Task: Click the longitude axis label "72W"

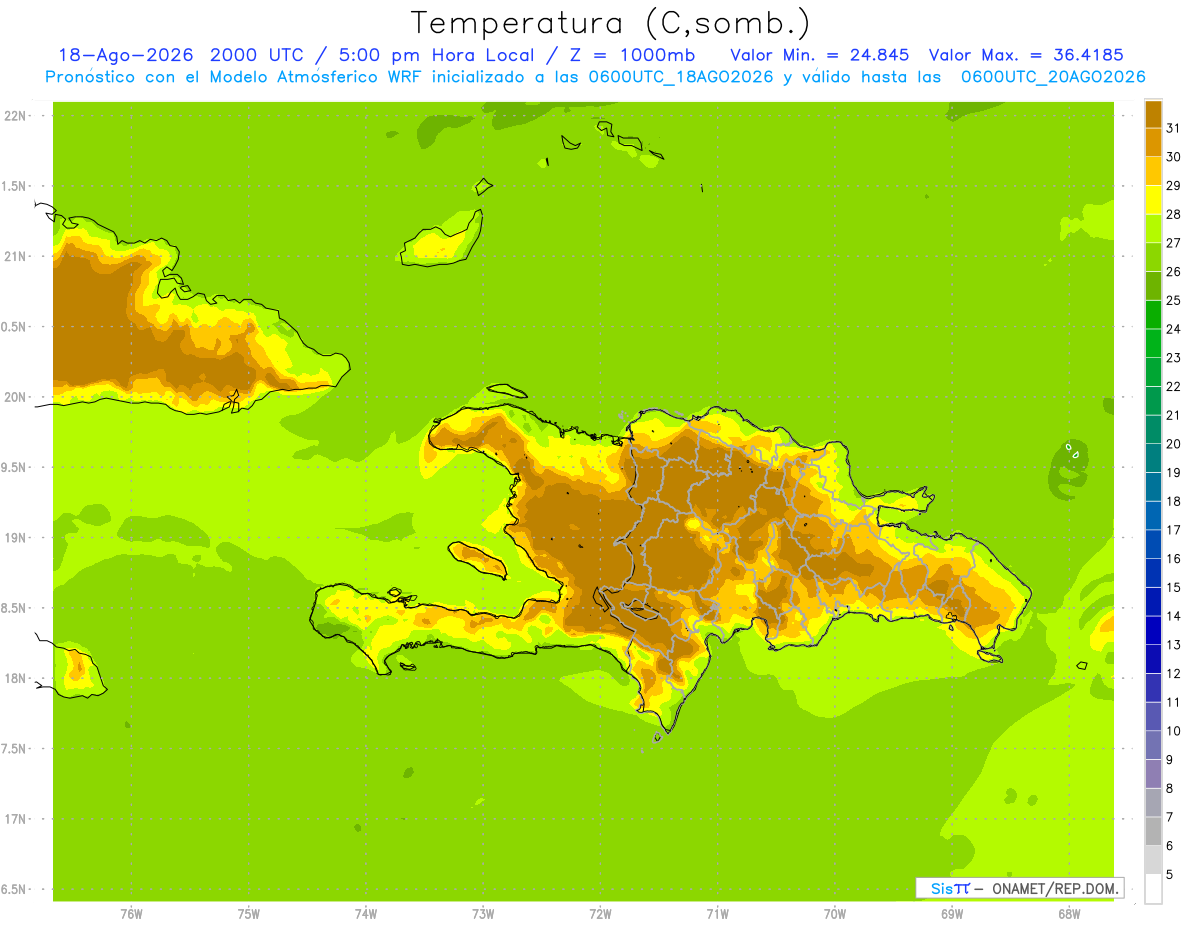Action: [x=600, y=913]
